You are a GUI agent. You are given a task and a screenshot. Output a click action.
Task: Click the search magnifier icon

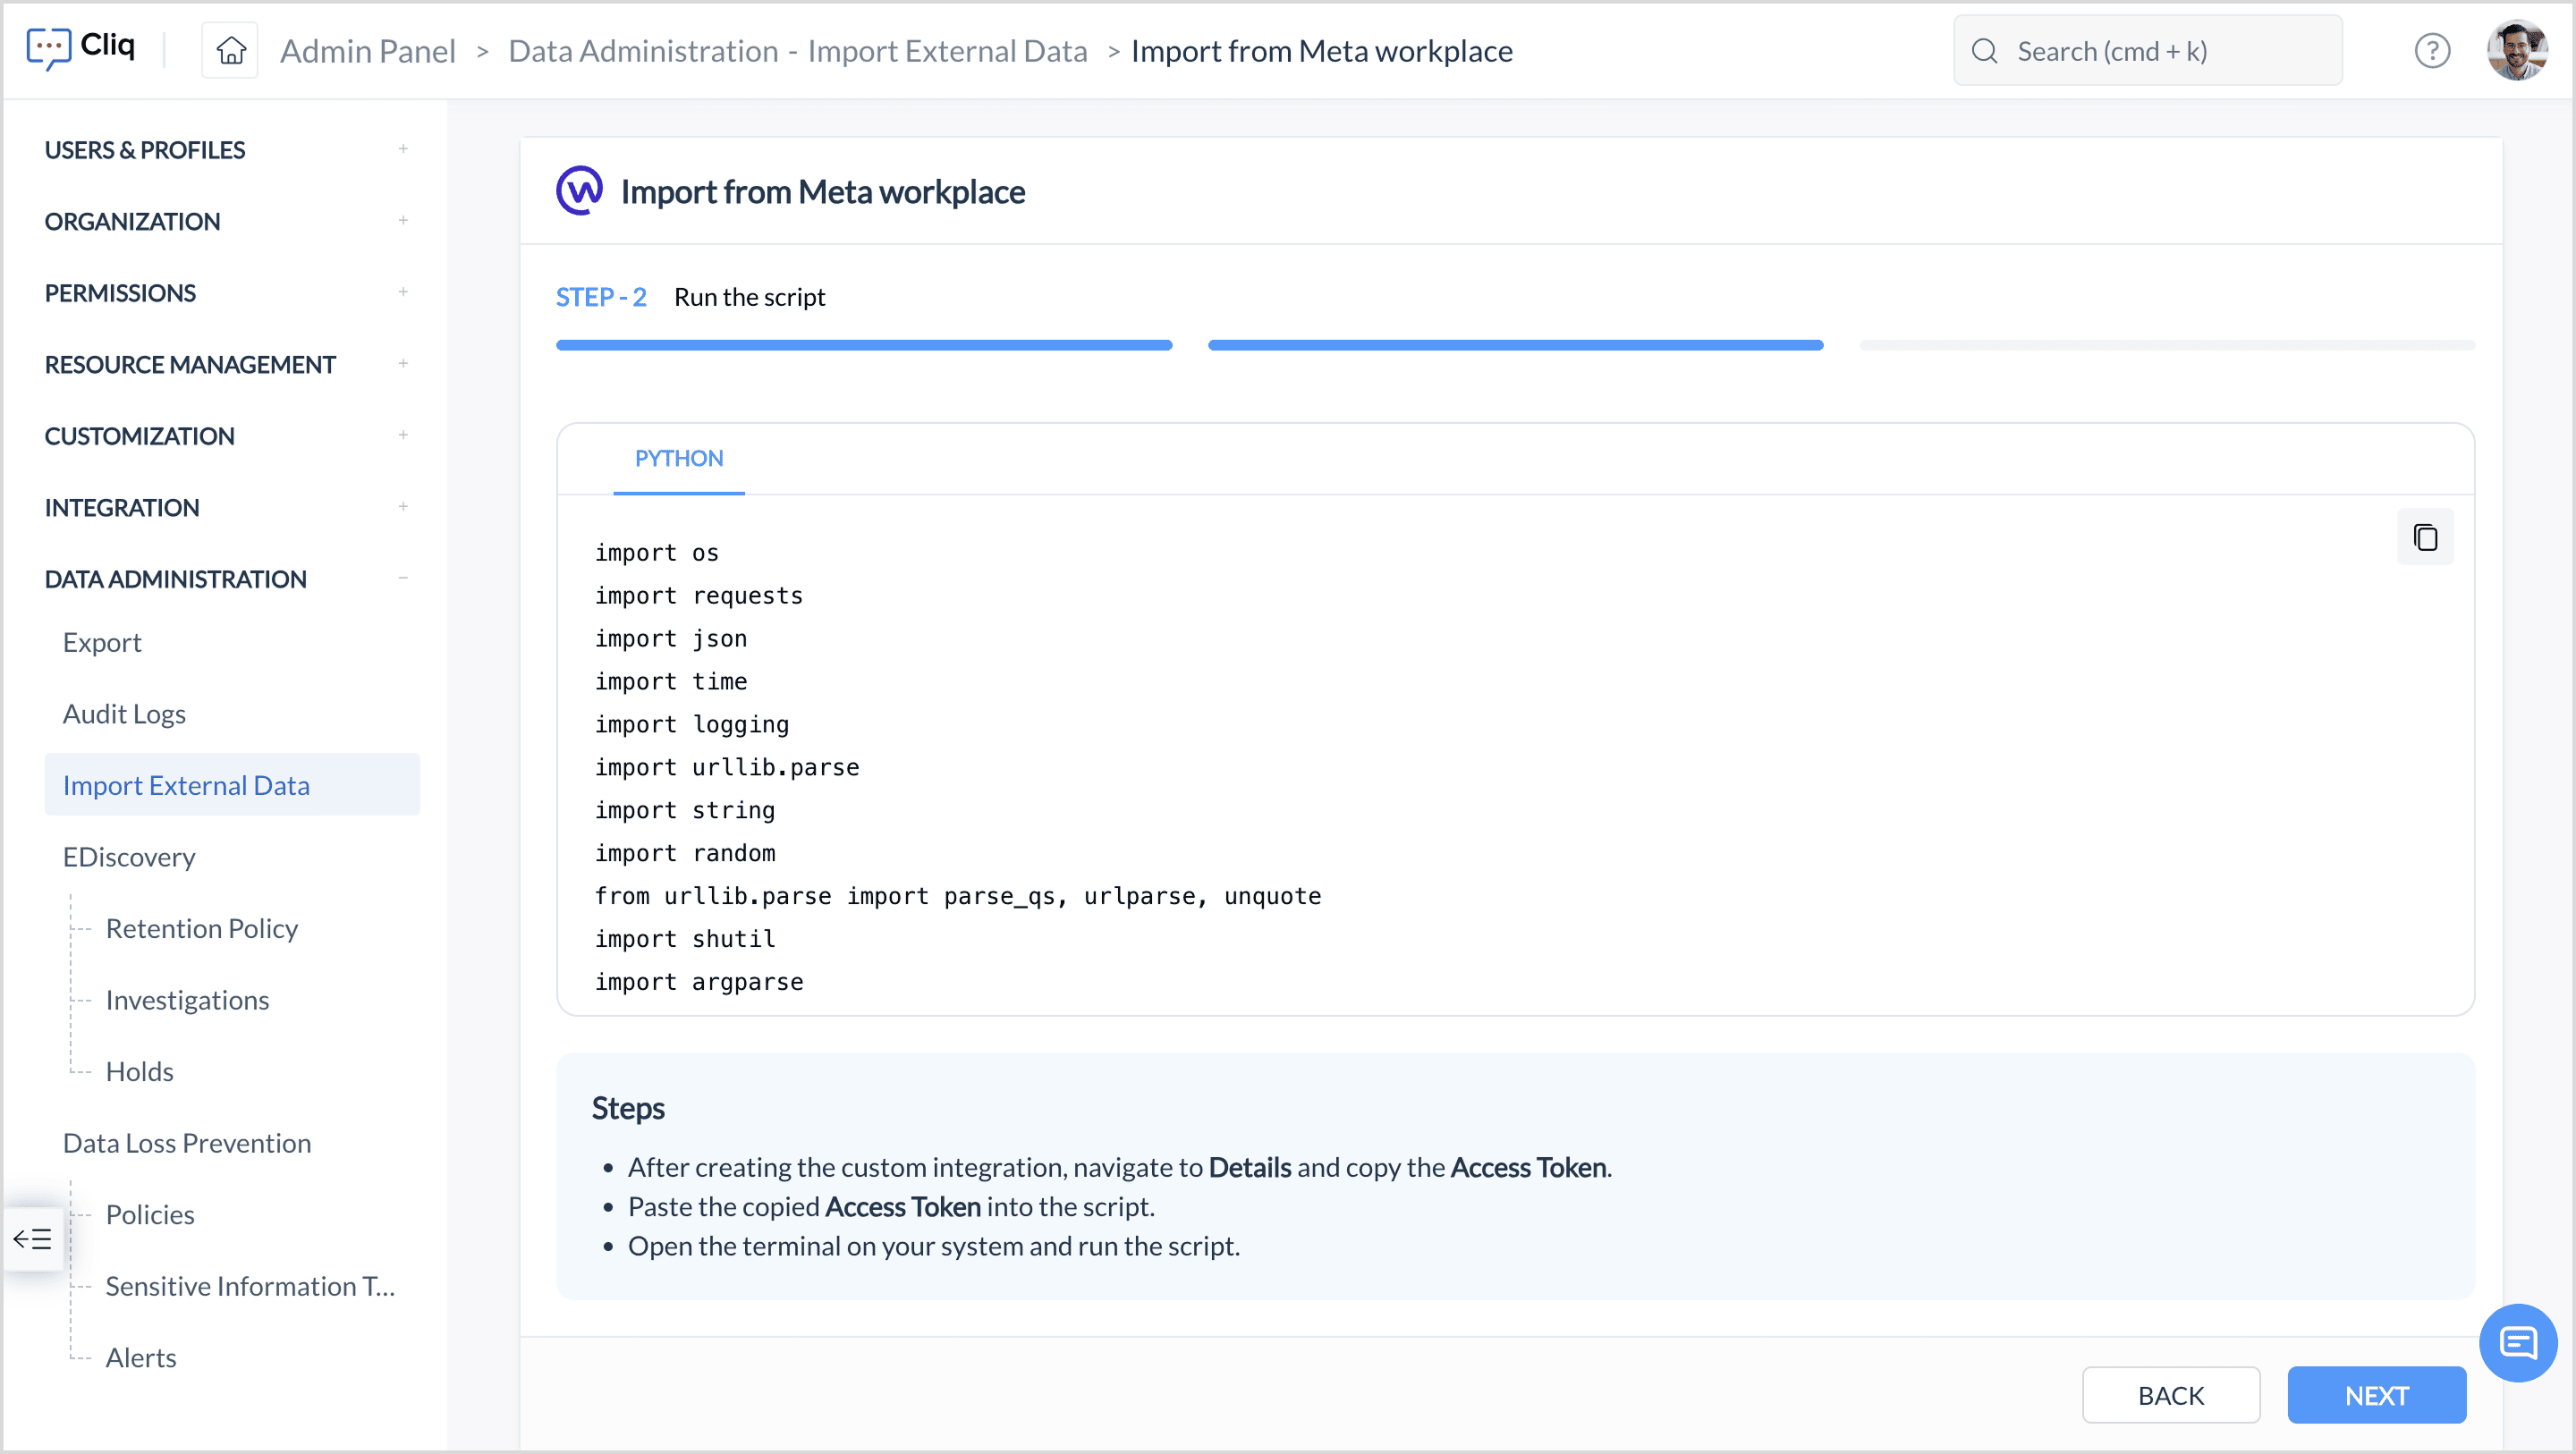[1984, 51]
